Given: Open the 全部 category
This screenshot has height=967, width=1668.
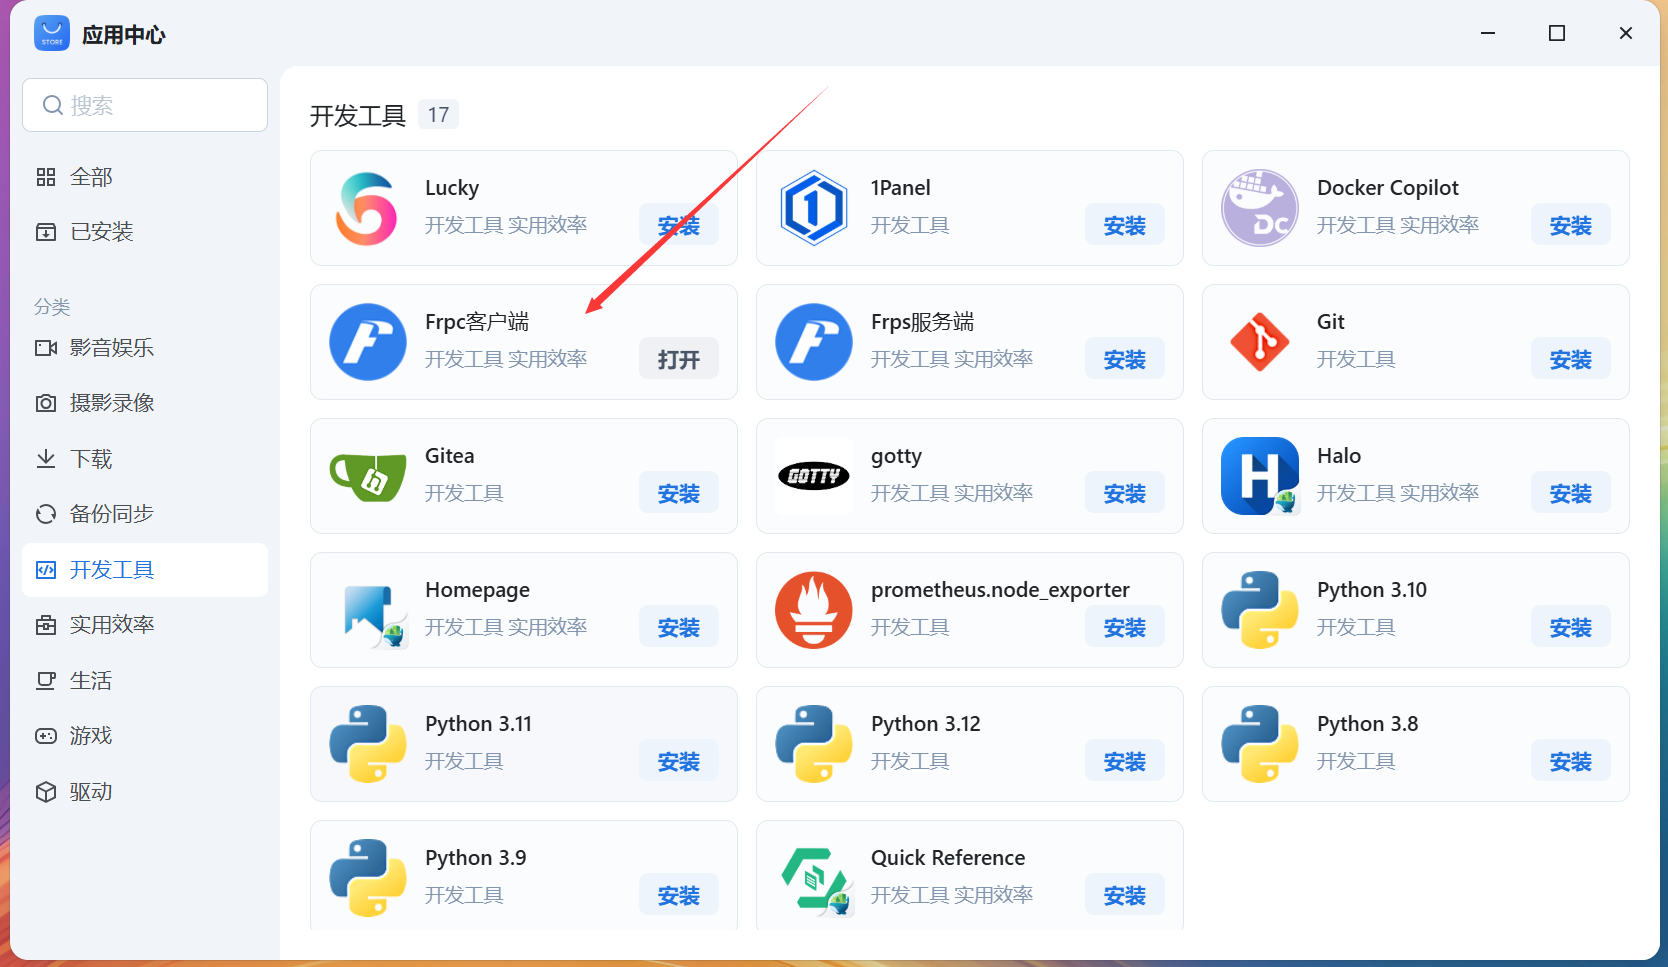Looking at the screenshot, I should click(145, 177).
